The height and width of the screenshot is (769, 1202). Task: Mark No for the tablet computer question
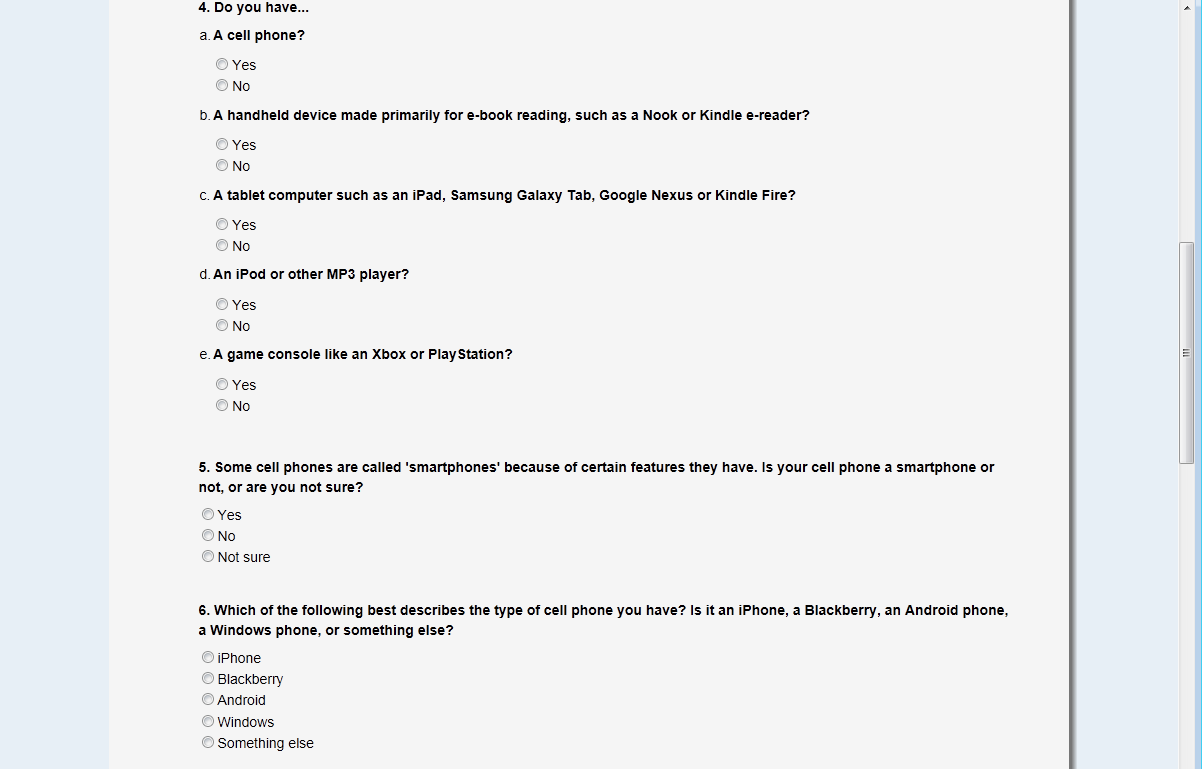(222, 245)
